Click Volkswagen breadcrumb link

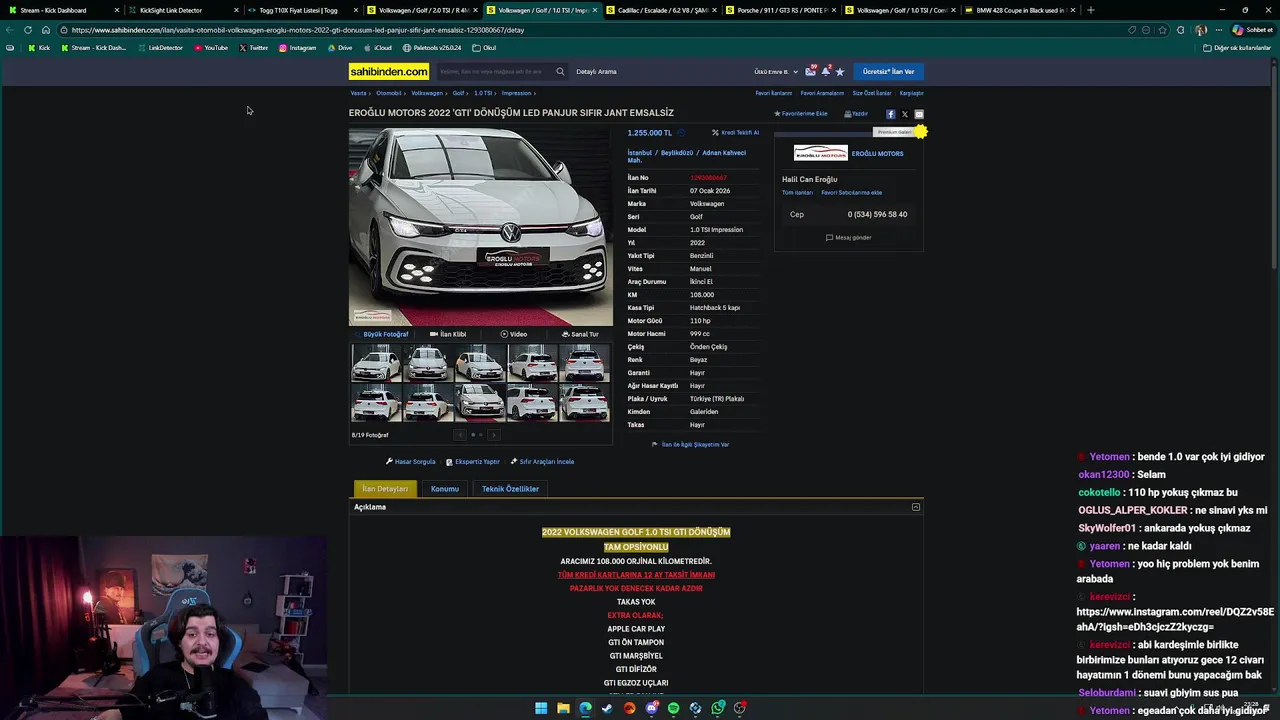[x=427, y=93]
